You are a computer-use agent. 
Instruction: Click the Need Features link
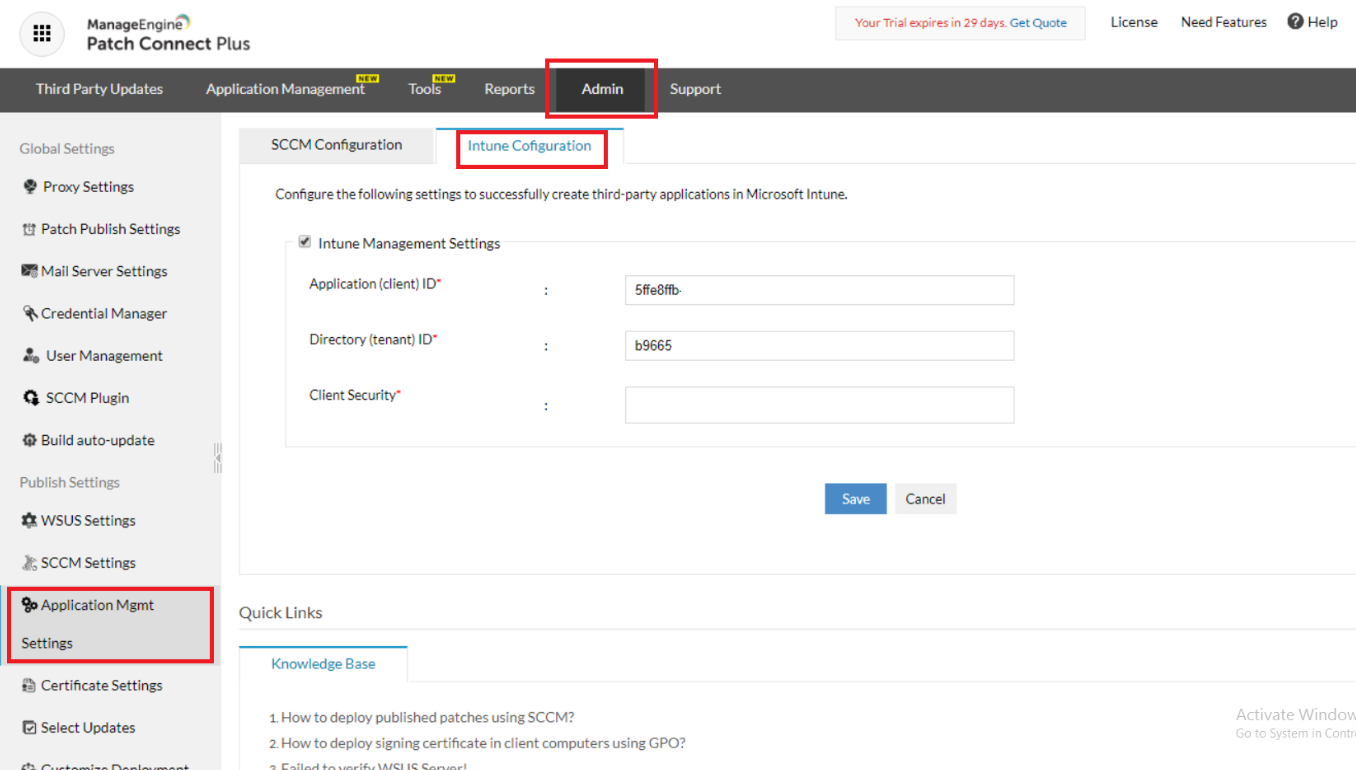pos(1224,22)
